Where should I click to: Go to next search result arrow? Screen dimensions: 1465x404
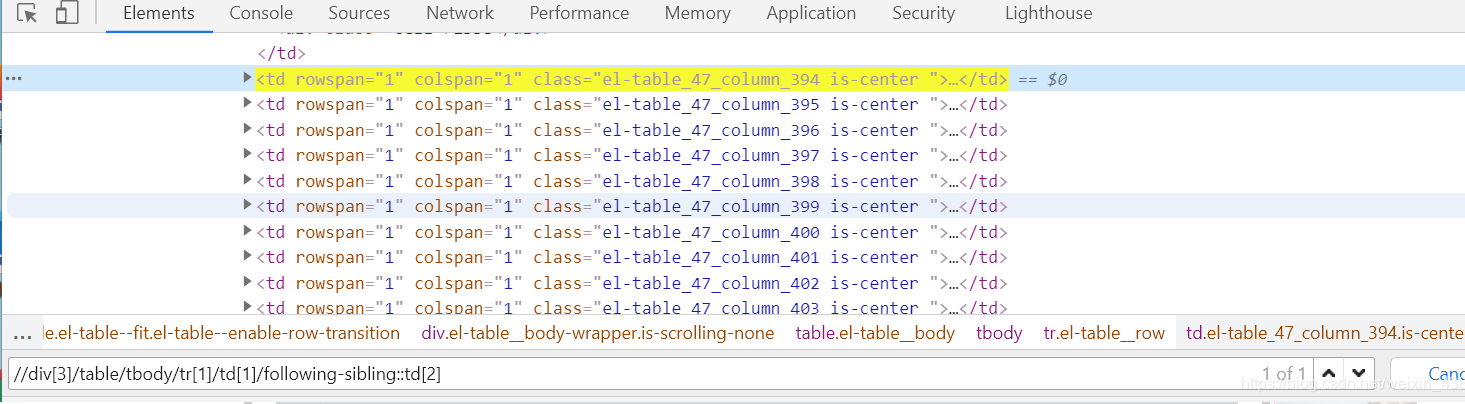click(x=1357, y=373)
